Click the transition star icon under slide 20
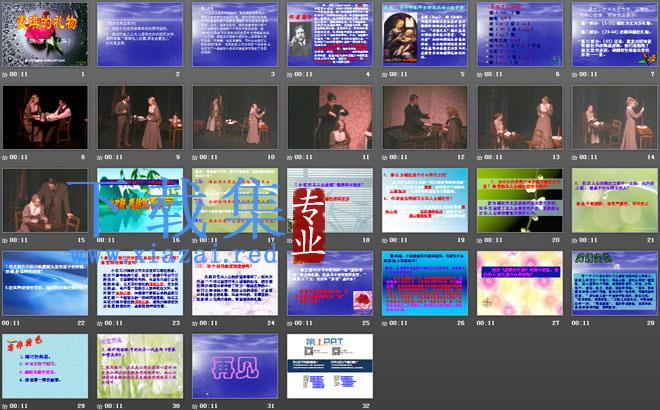This screenshot has width=660, height=410. [479, 240]
